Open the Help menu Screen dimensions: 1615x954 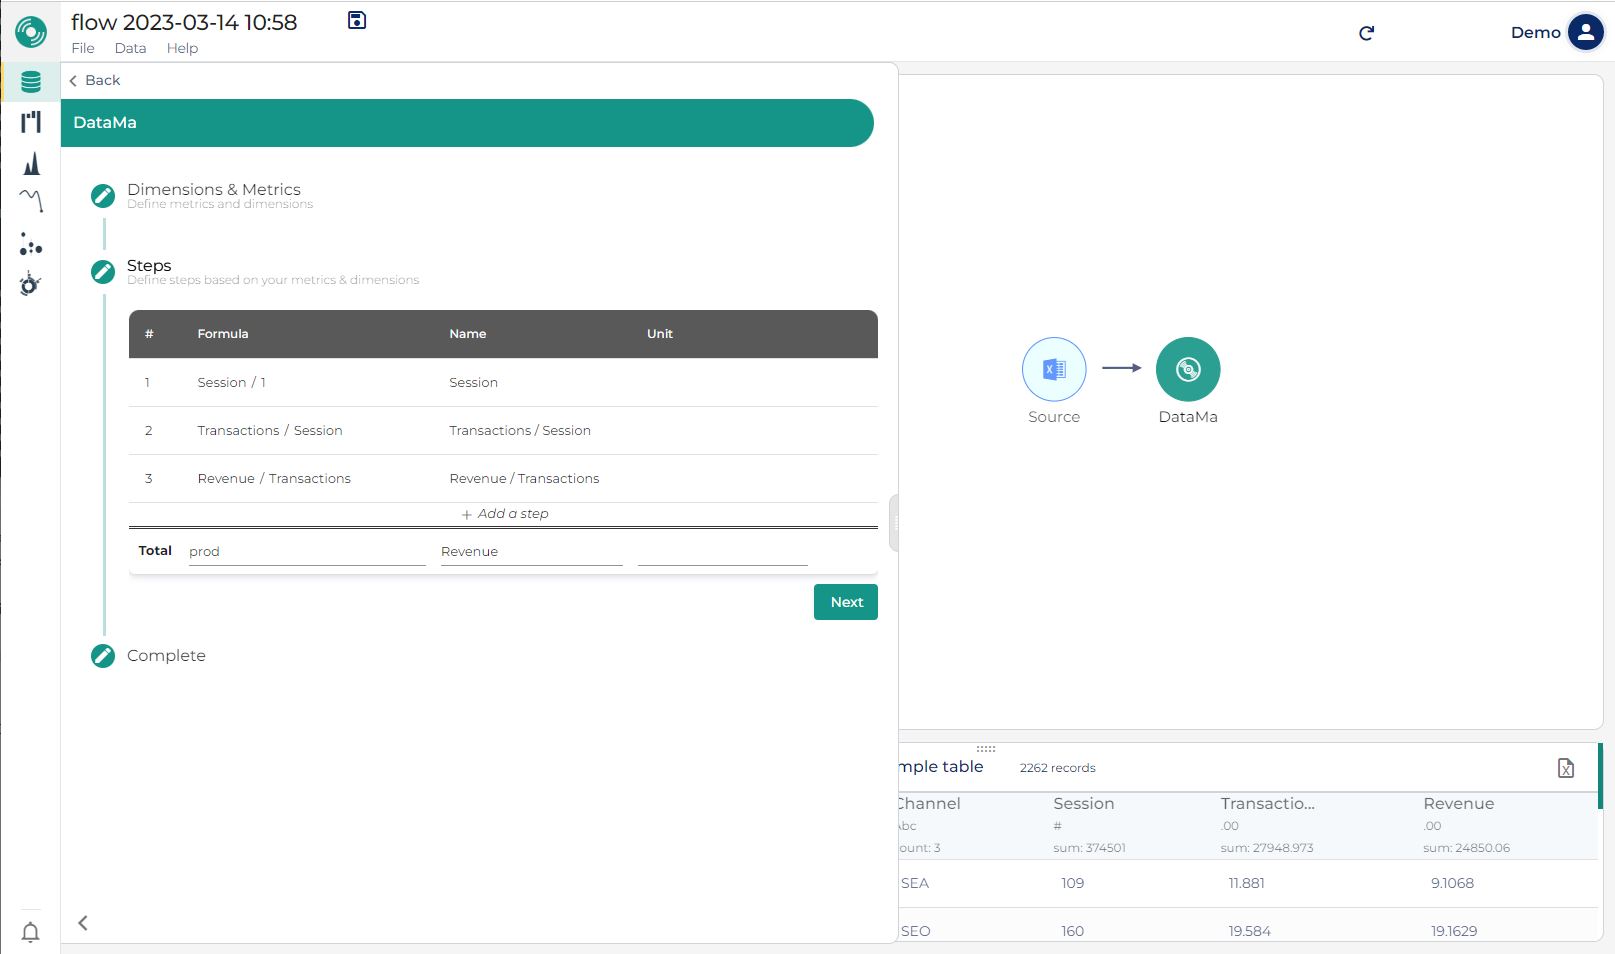[x=182, y=48]
